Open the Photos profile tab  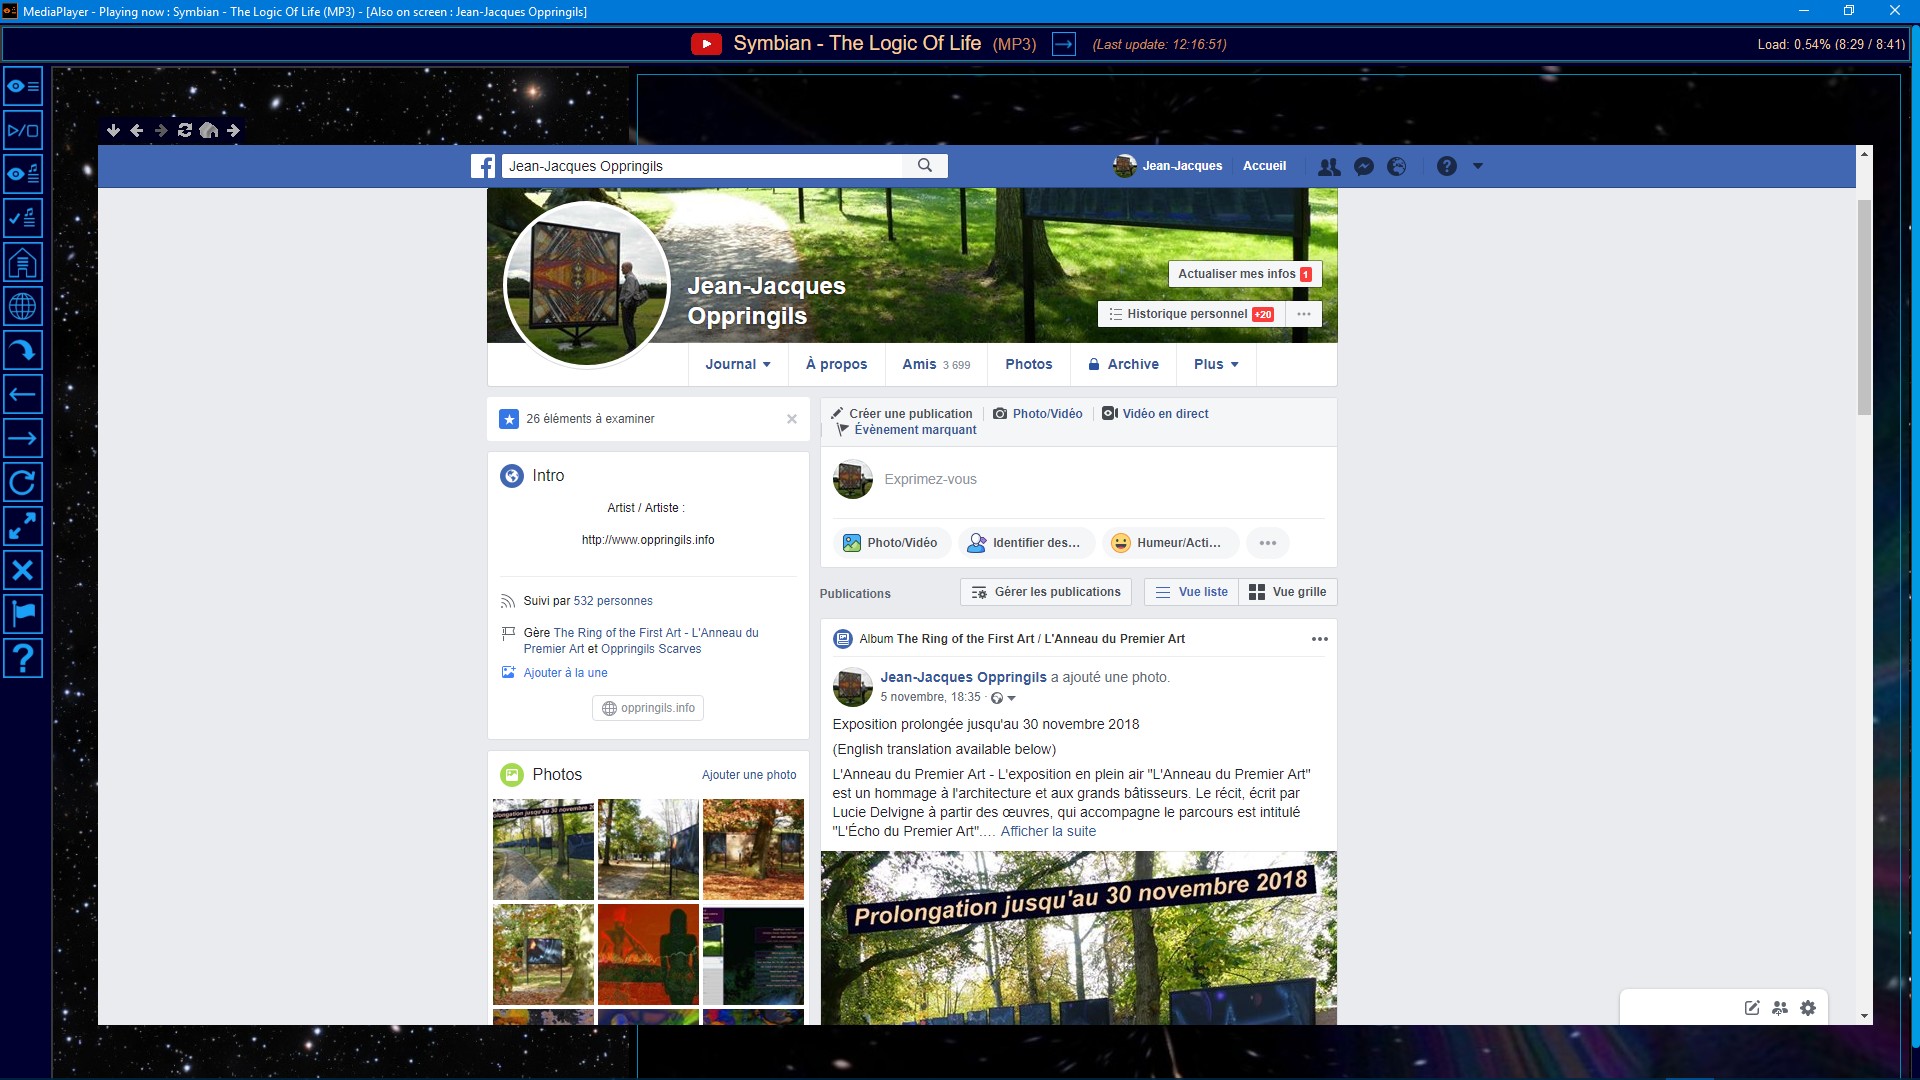click(1028, 364)
